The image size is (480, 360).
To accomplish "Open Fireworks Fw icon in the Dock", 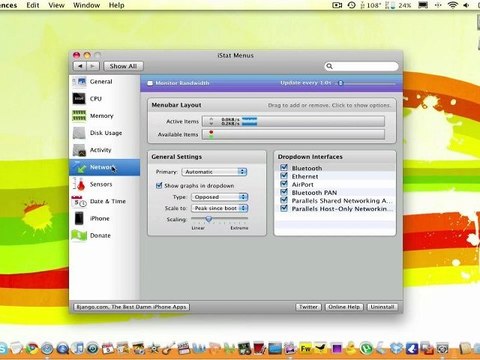I will pos(305,349).
